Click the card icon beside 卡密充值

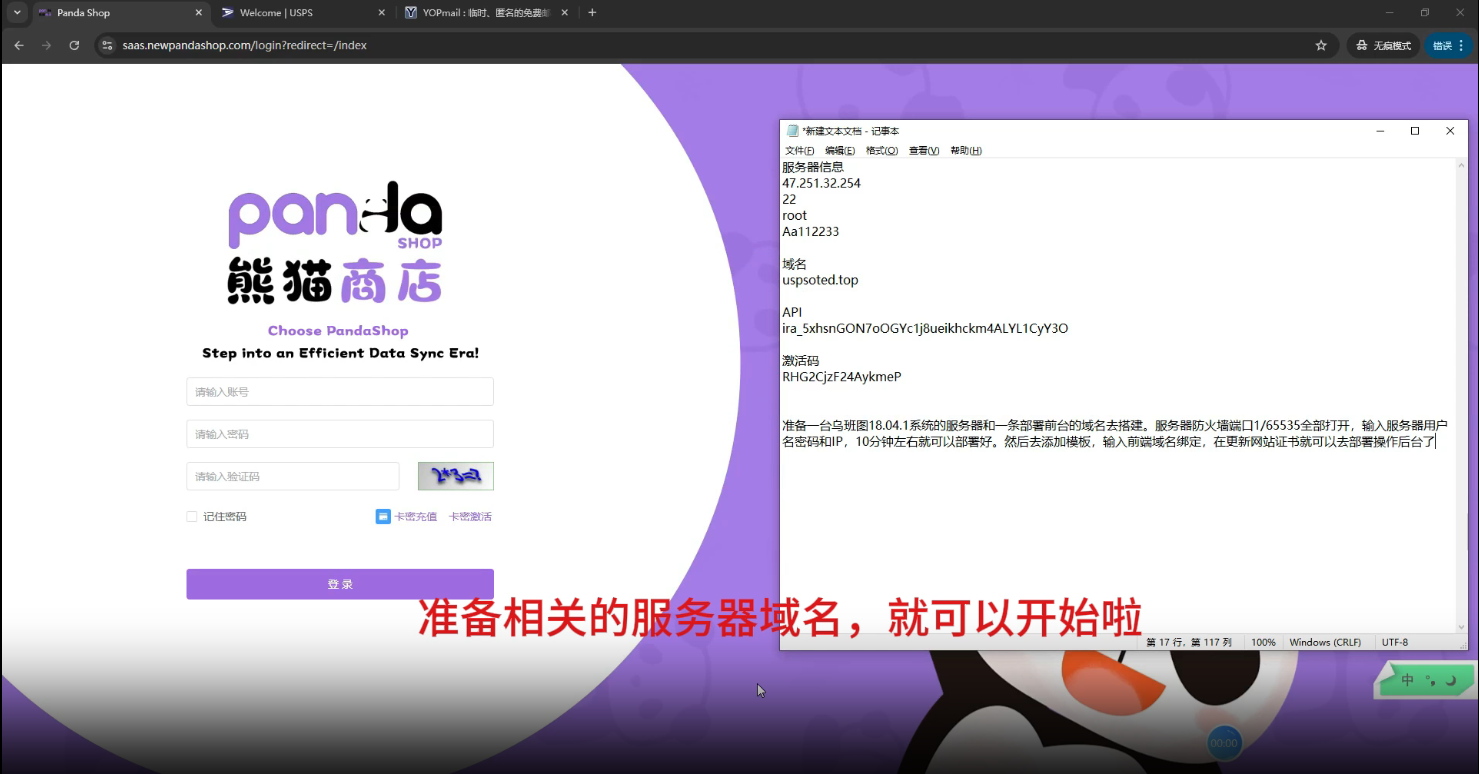click(x=383, y=517)
